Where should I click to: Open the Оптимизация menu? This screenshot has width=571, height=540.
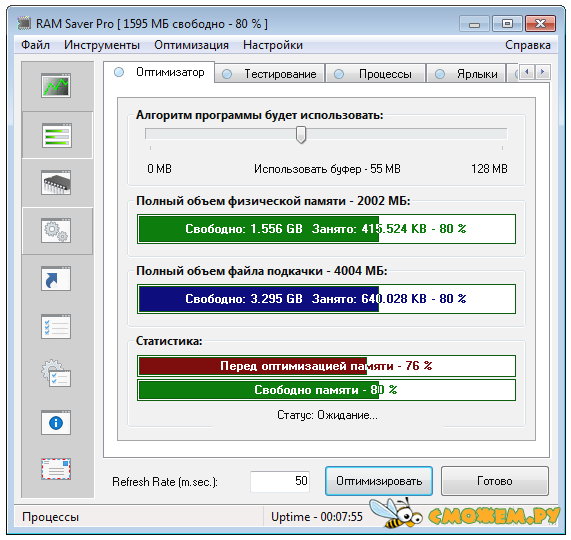click(x=191, y=45)
